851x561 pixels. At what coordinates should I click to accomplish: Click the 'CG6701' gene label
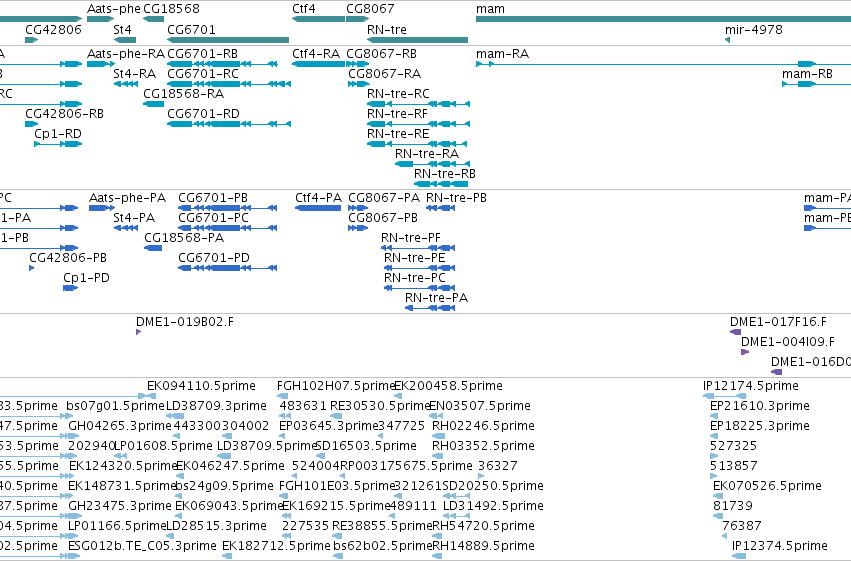click(191, 29)
